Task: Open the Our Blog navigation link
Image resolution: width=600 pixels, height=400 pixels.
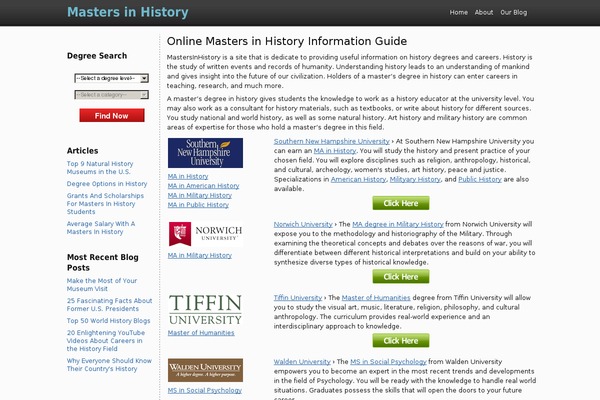Action: pyautogui.click(x=514, y=12)
